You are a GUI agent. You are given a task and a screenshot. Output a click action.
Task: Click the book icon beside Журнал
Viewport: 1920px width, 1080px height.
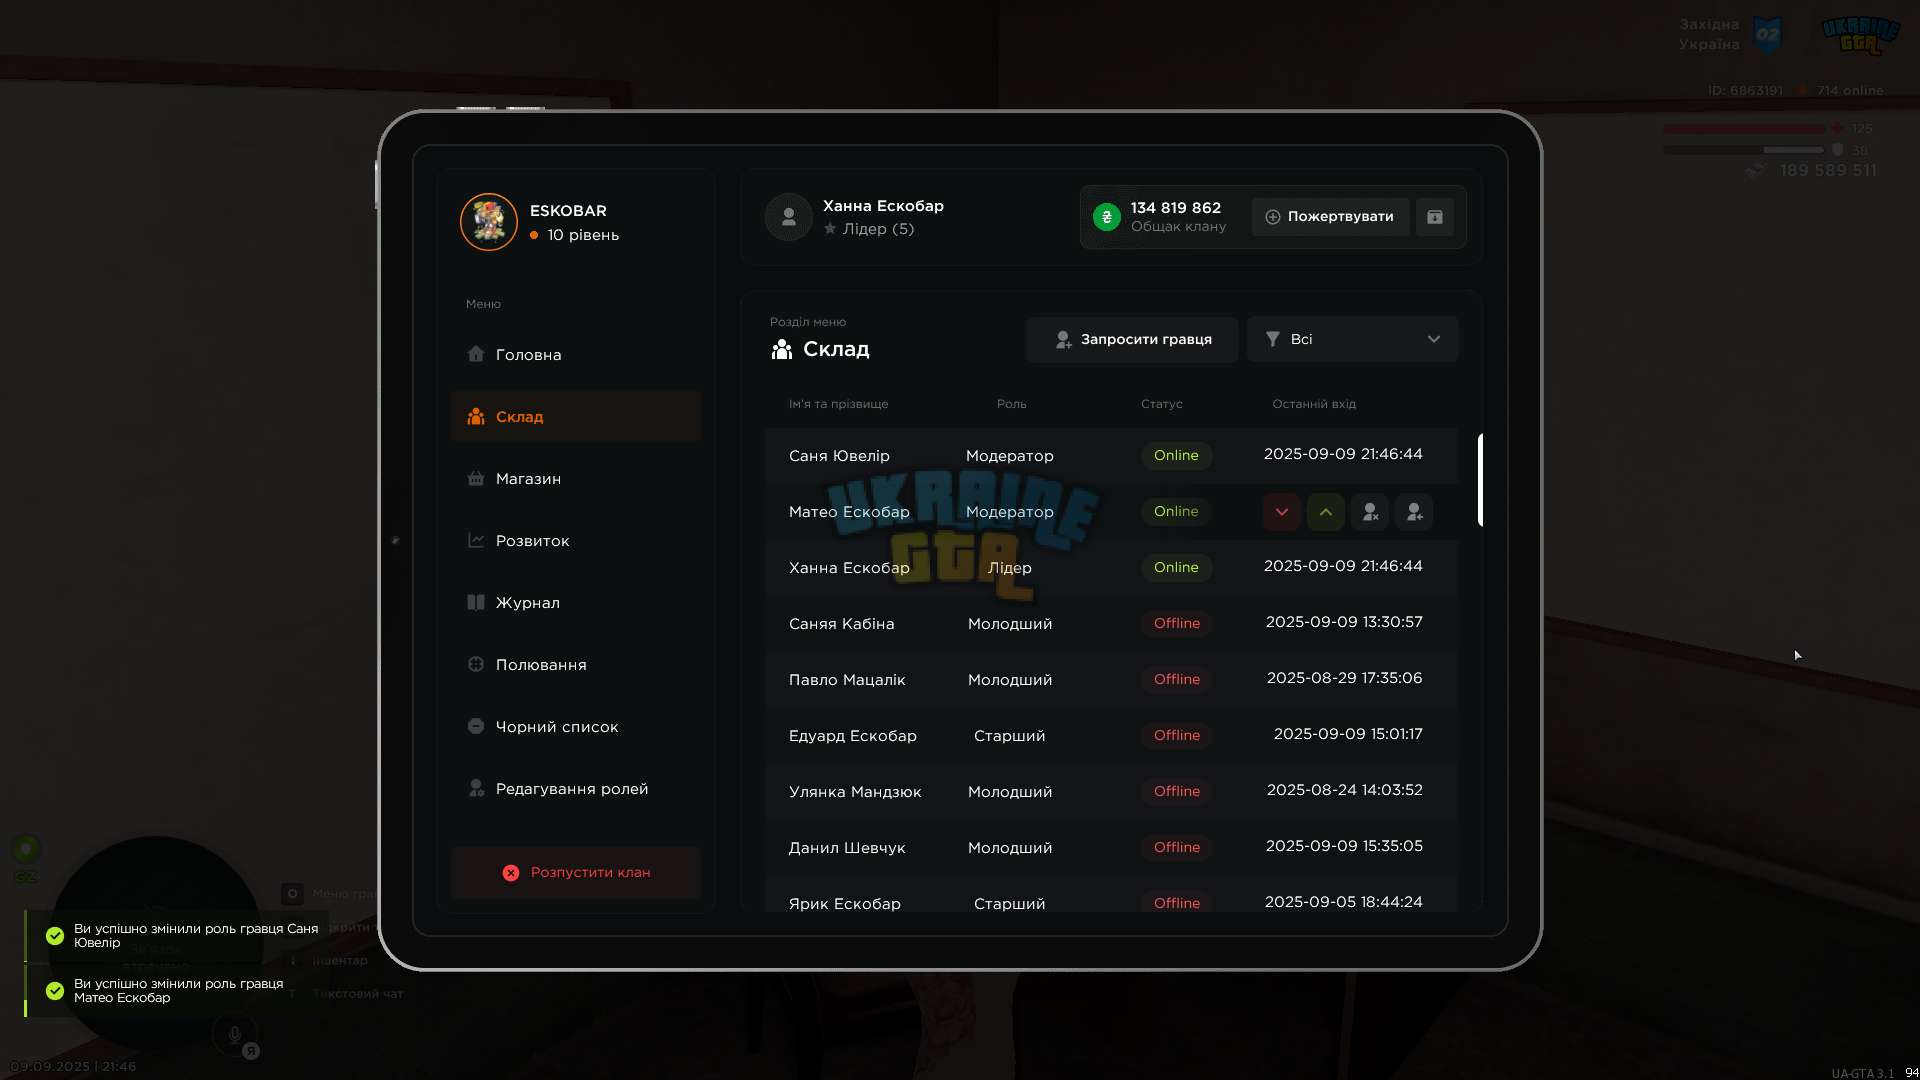point(476,602)
